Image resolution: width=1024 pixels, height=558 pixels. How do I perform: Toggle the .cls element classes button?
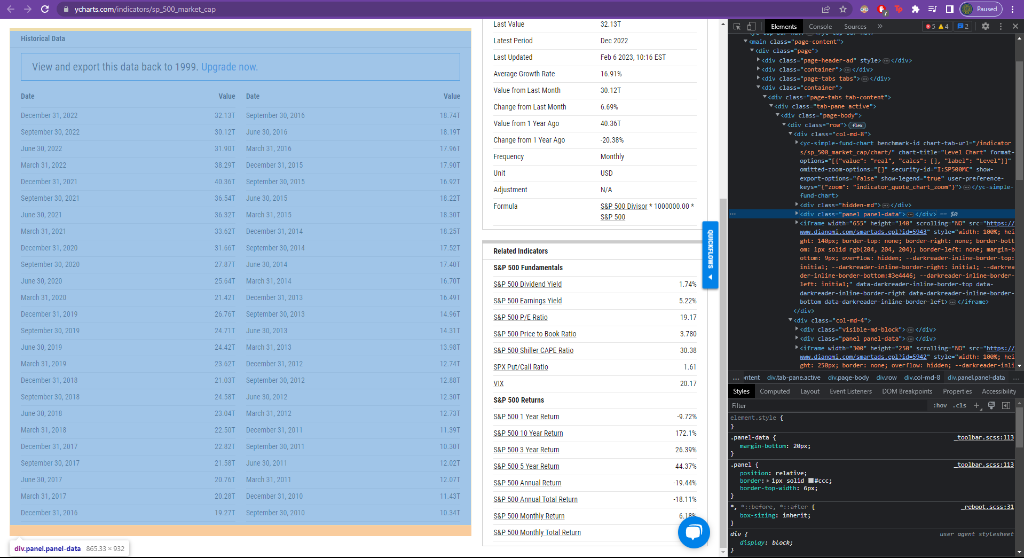click(x=959, y=406)
